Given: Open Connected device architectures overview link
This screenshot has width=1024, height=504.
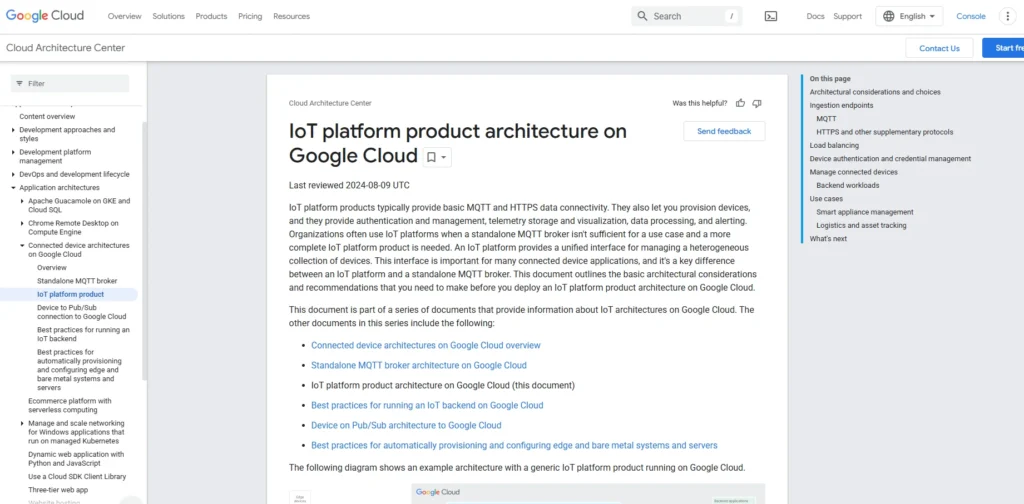Looking at the screenshot, I should point(426,345).
